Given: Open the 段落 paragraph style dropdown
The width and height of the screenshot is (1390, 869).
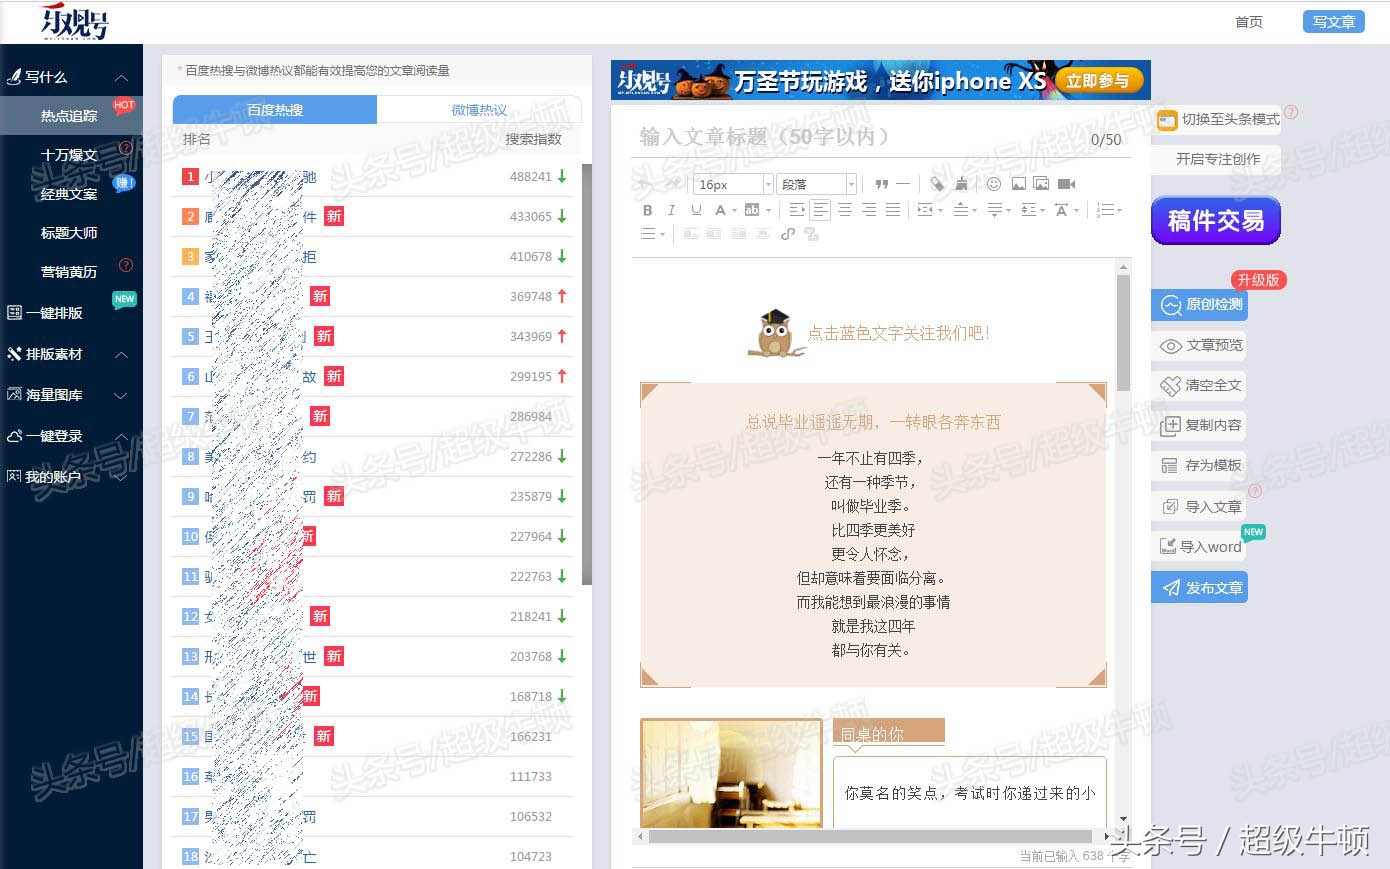Looking at the screenshot, I should tap(816, 184).
